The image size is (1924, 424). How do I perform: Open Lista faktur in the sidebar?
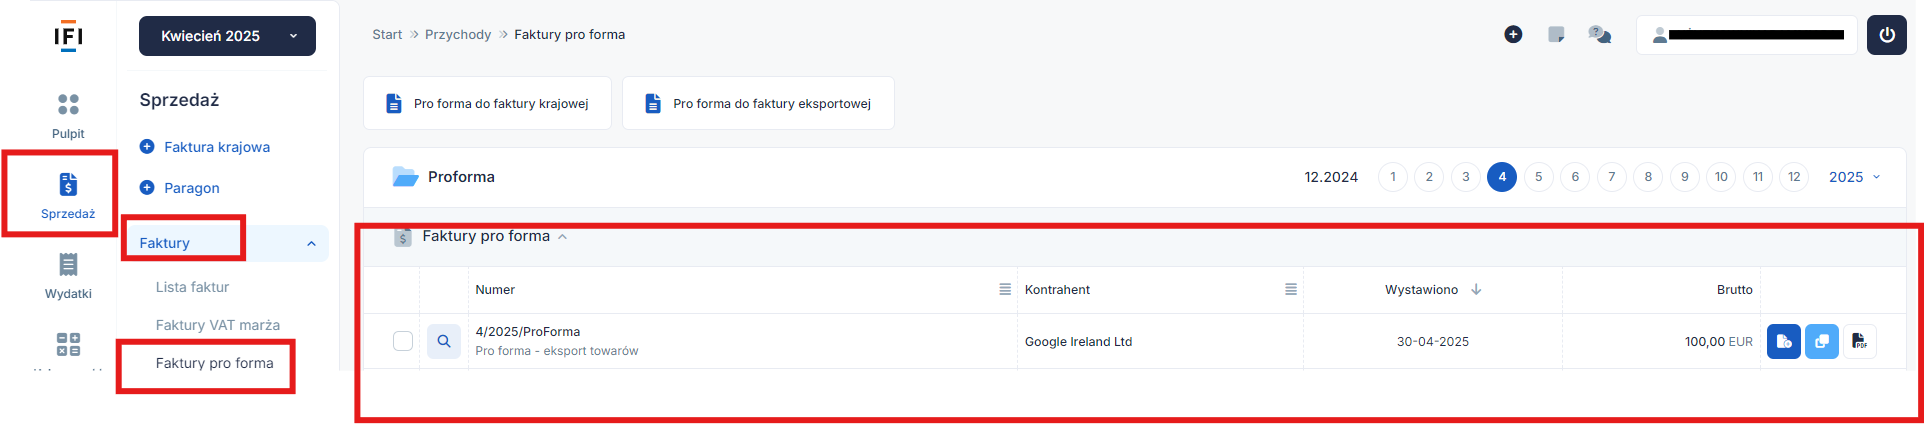pos(192,287)
